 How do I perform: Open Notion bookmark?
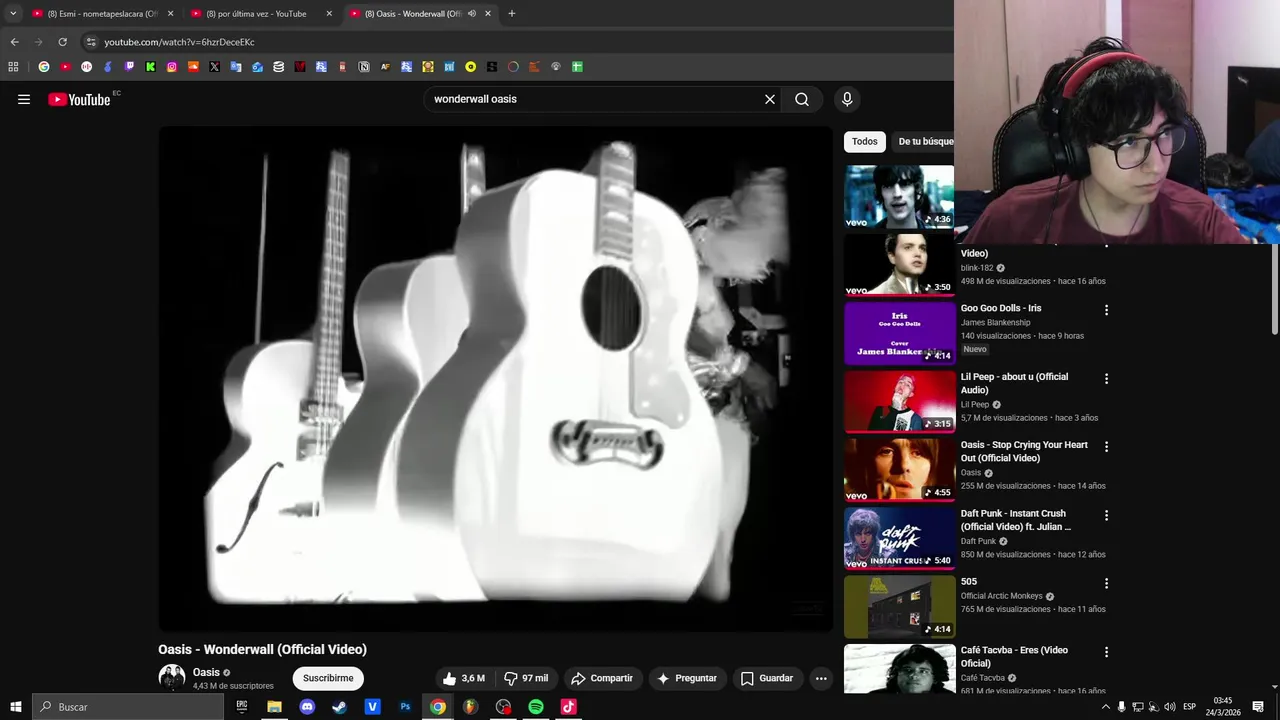[364, 67]
